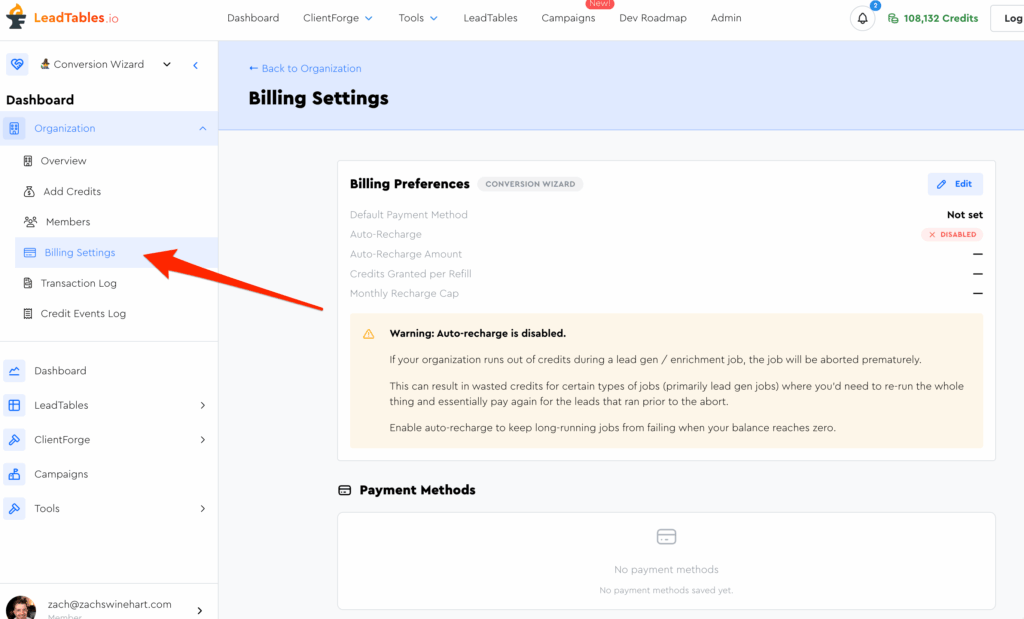The image size is (1024, 619).
Task: Click the heart icon in the sidebar
Action: [17, 64]
